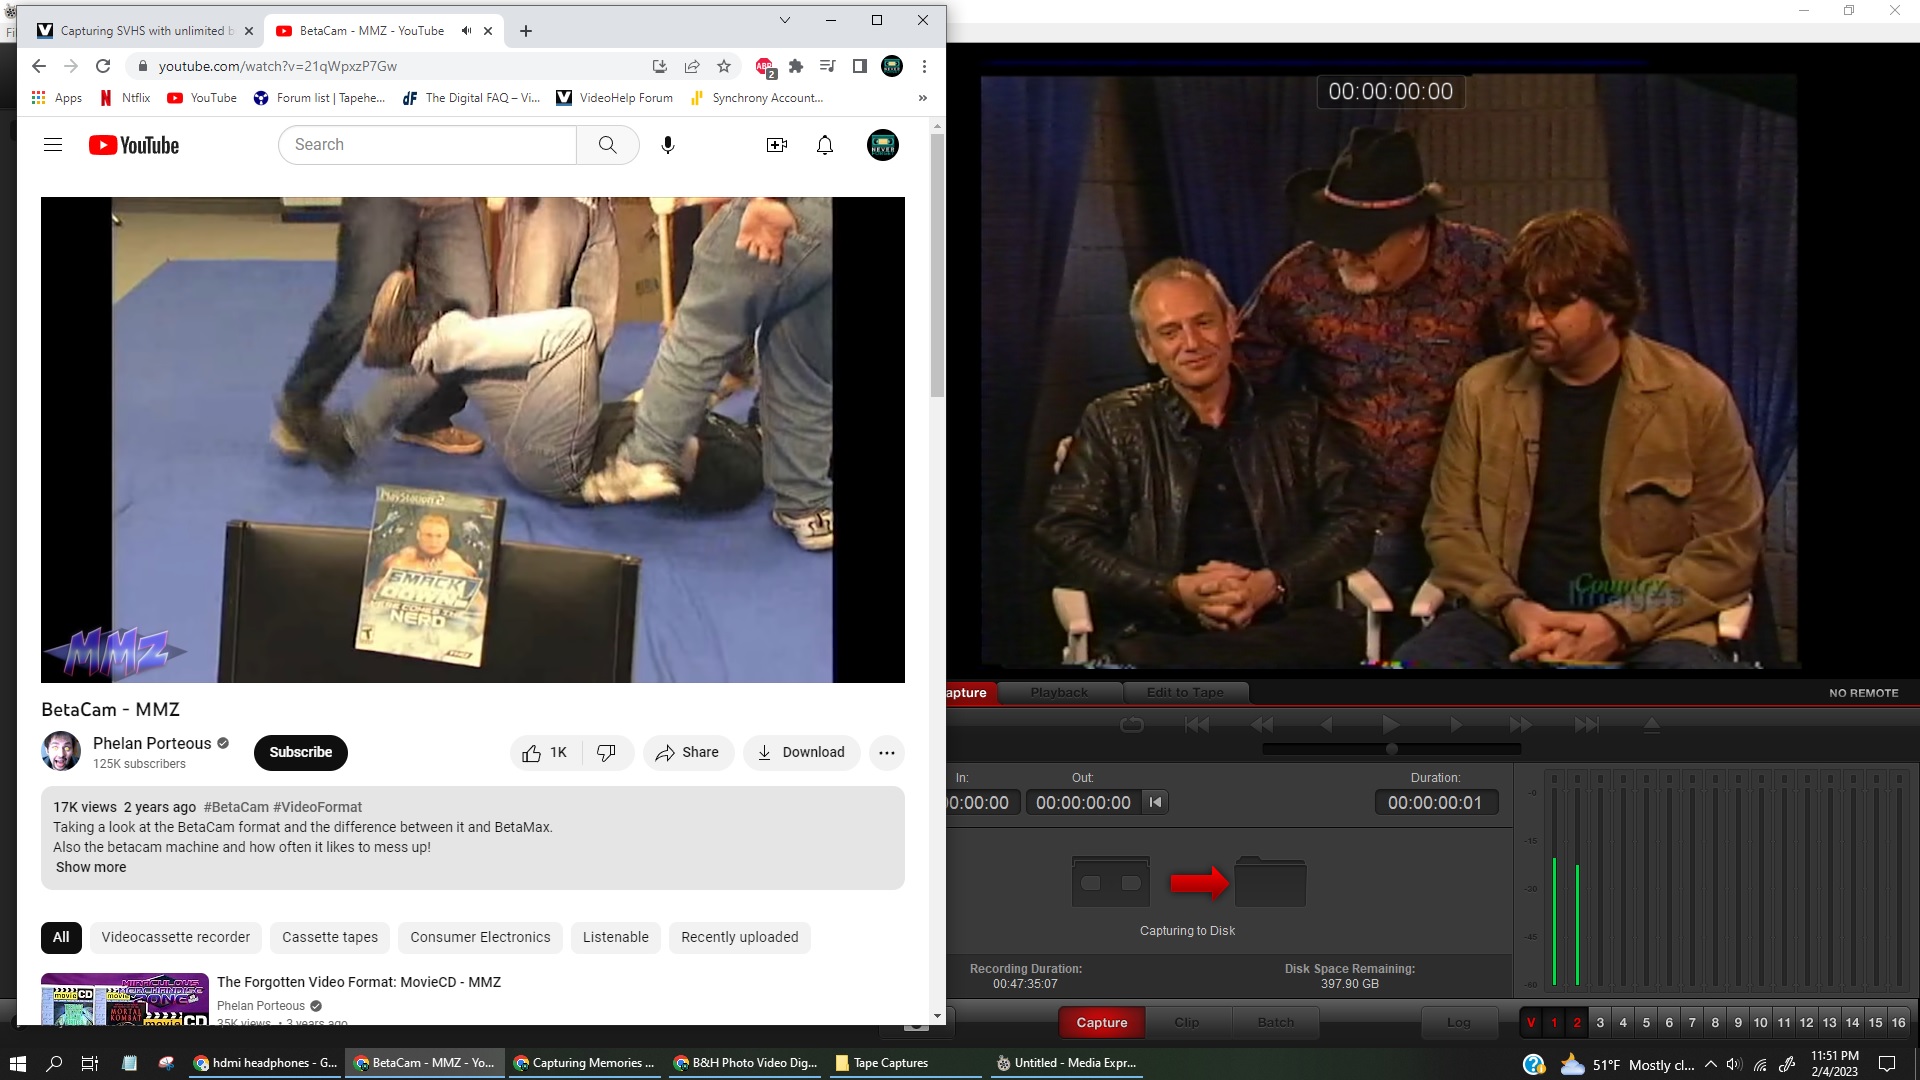Open YouTube create video icon
This screenshot has width=1920, height=1080.
click(776, 145)
